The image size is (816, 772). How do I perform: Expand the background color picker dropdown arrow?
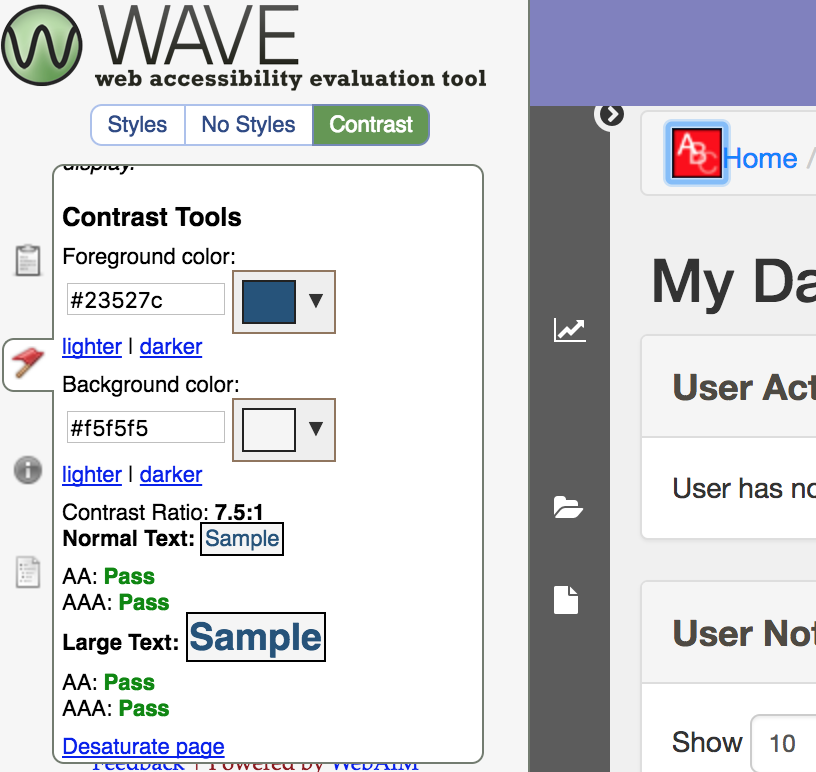[x=316, y=428]
